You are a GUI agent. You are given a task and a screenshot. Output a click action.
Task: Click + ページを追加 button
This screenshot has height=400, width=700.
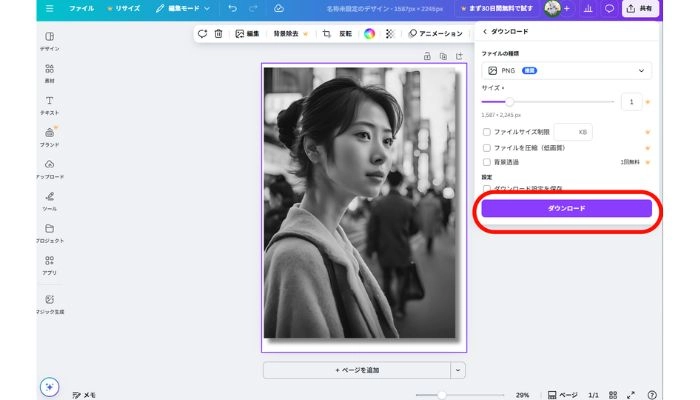[x=357, y=370]
